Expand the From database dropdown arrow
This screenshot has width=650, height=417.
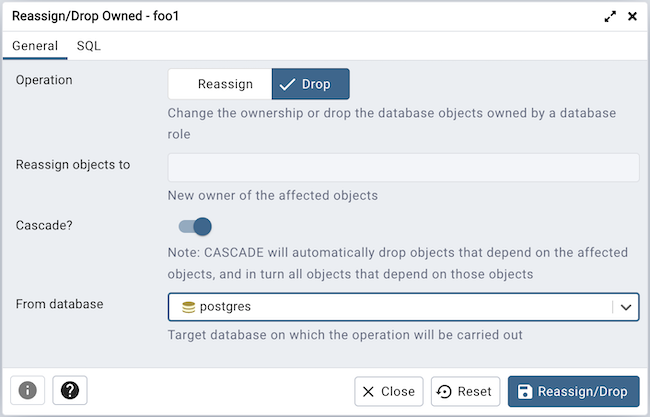tap(626, 307)
